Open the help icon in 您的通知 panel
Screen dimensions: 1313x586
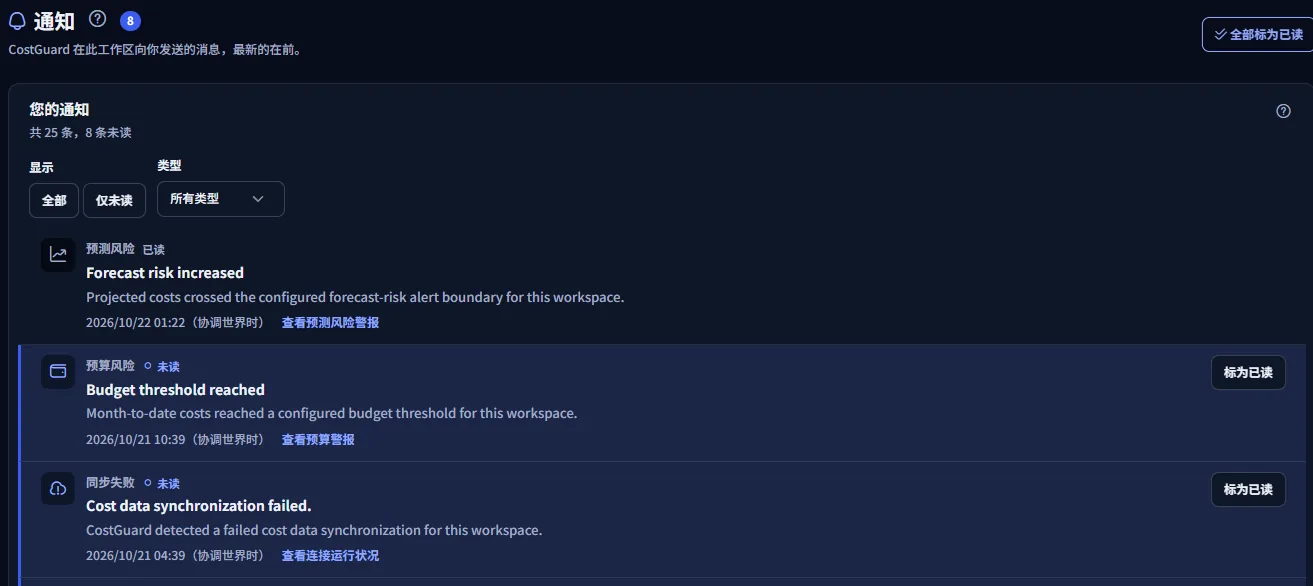click(1284, 111)
